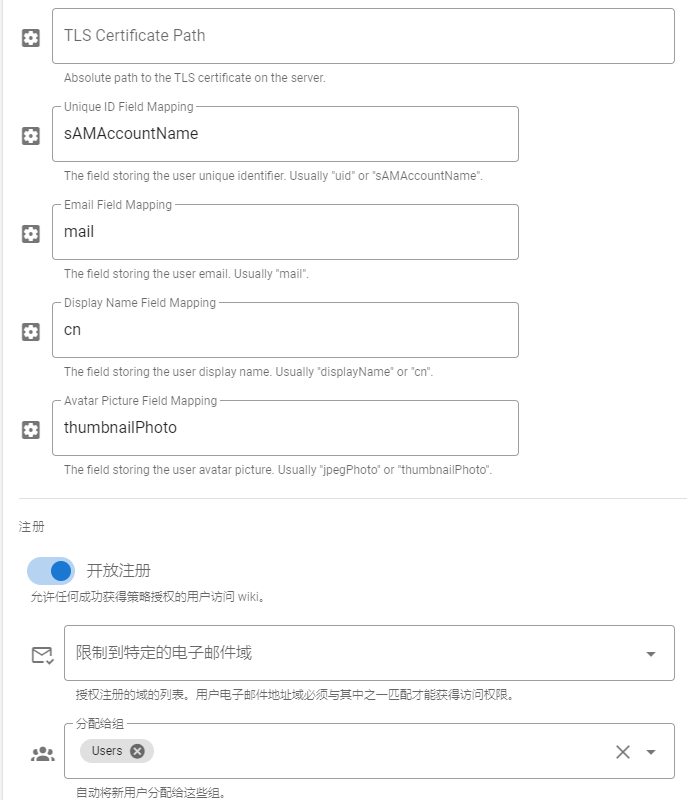Click the gear icon beside Unique ID Field Mapping
The image size is (689, 800).
point(31,136)
